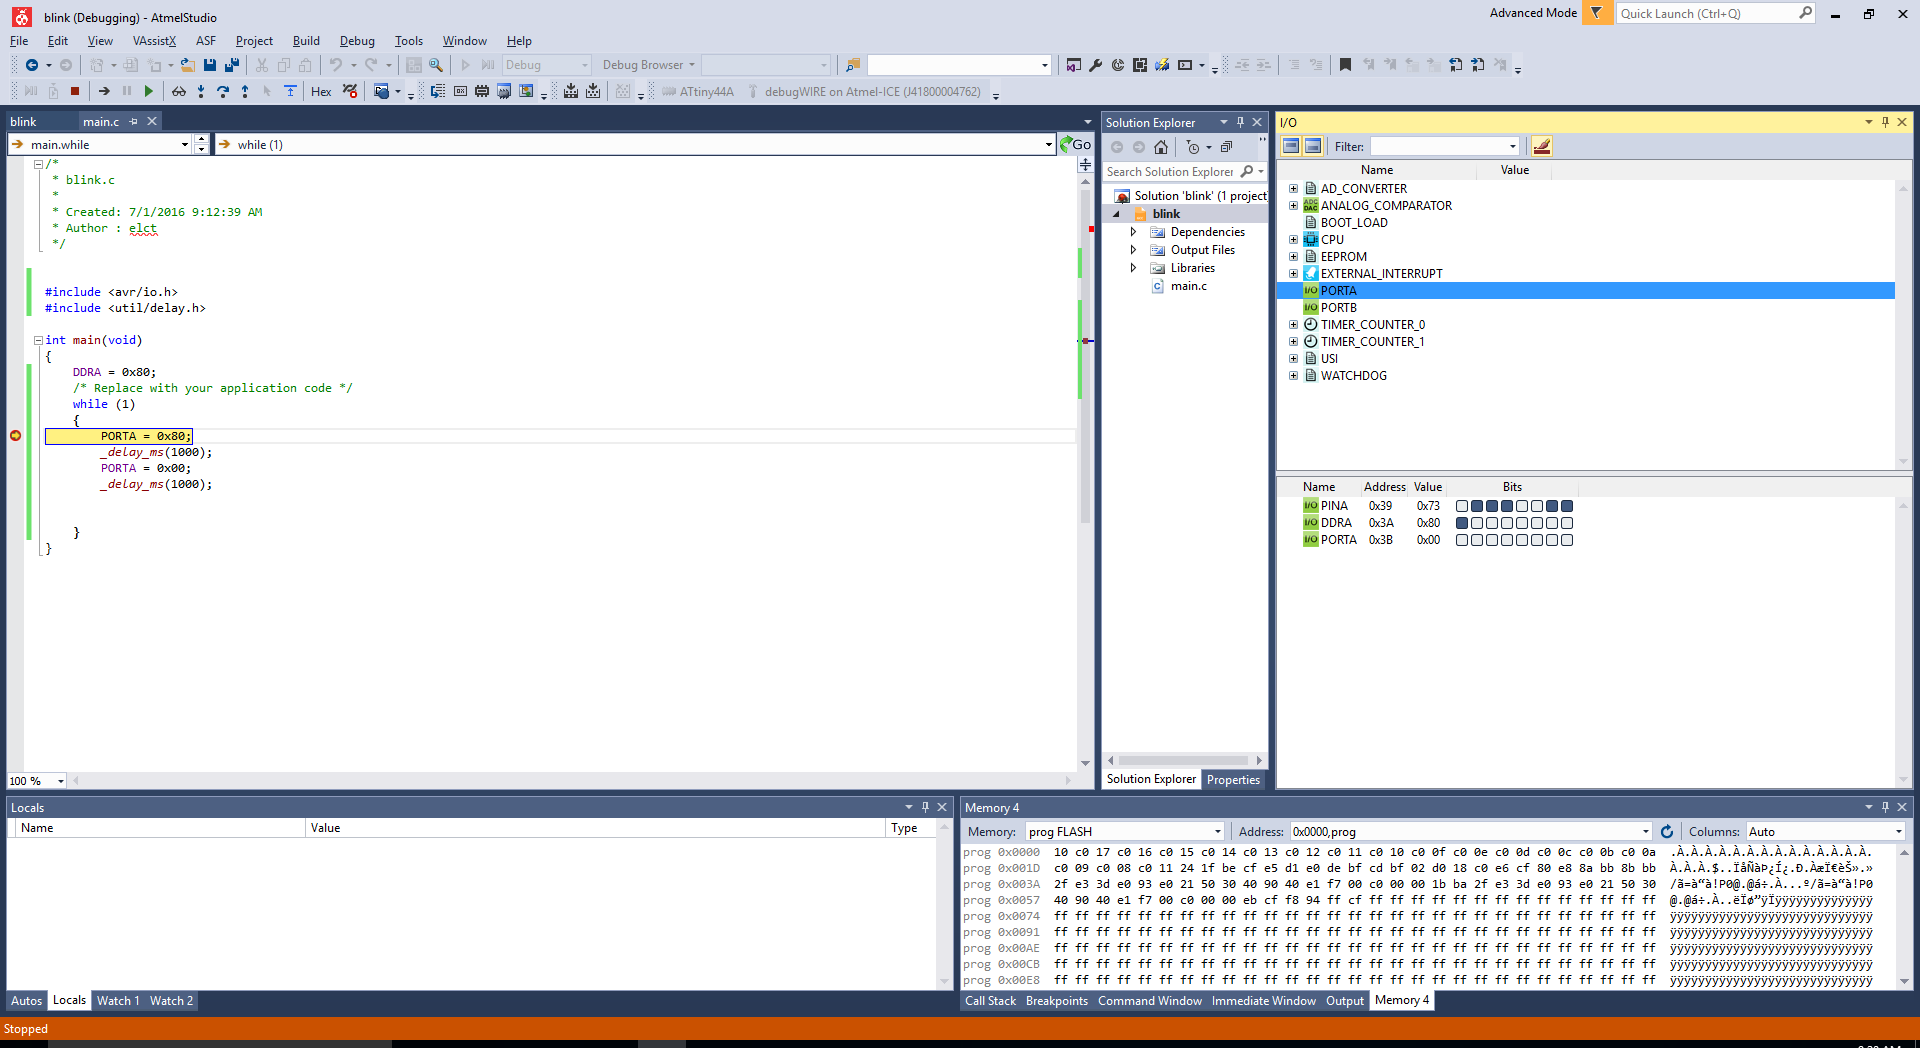Click the Go button beside while(1) box
The width and height of the screenshot is (1920, 1048).
point(1076,144)
